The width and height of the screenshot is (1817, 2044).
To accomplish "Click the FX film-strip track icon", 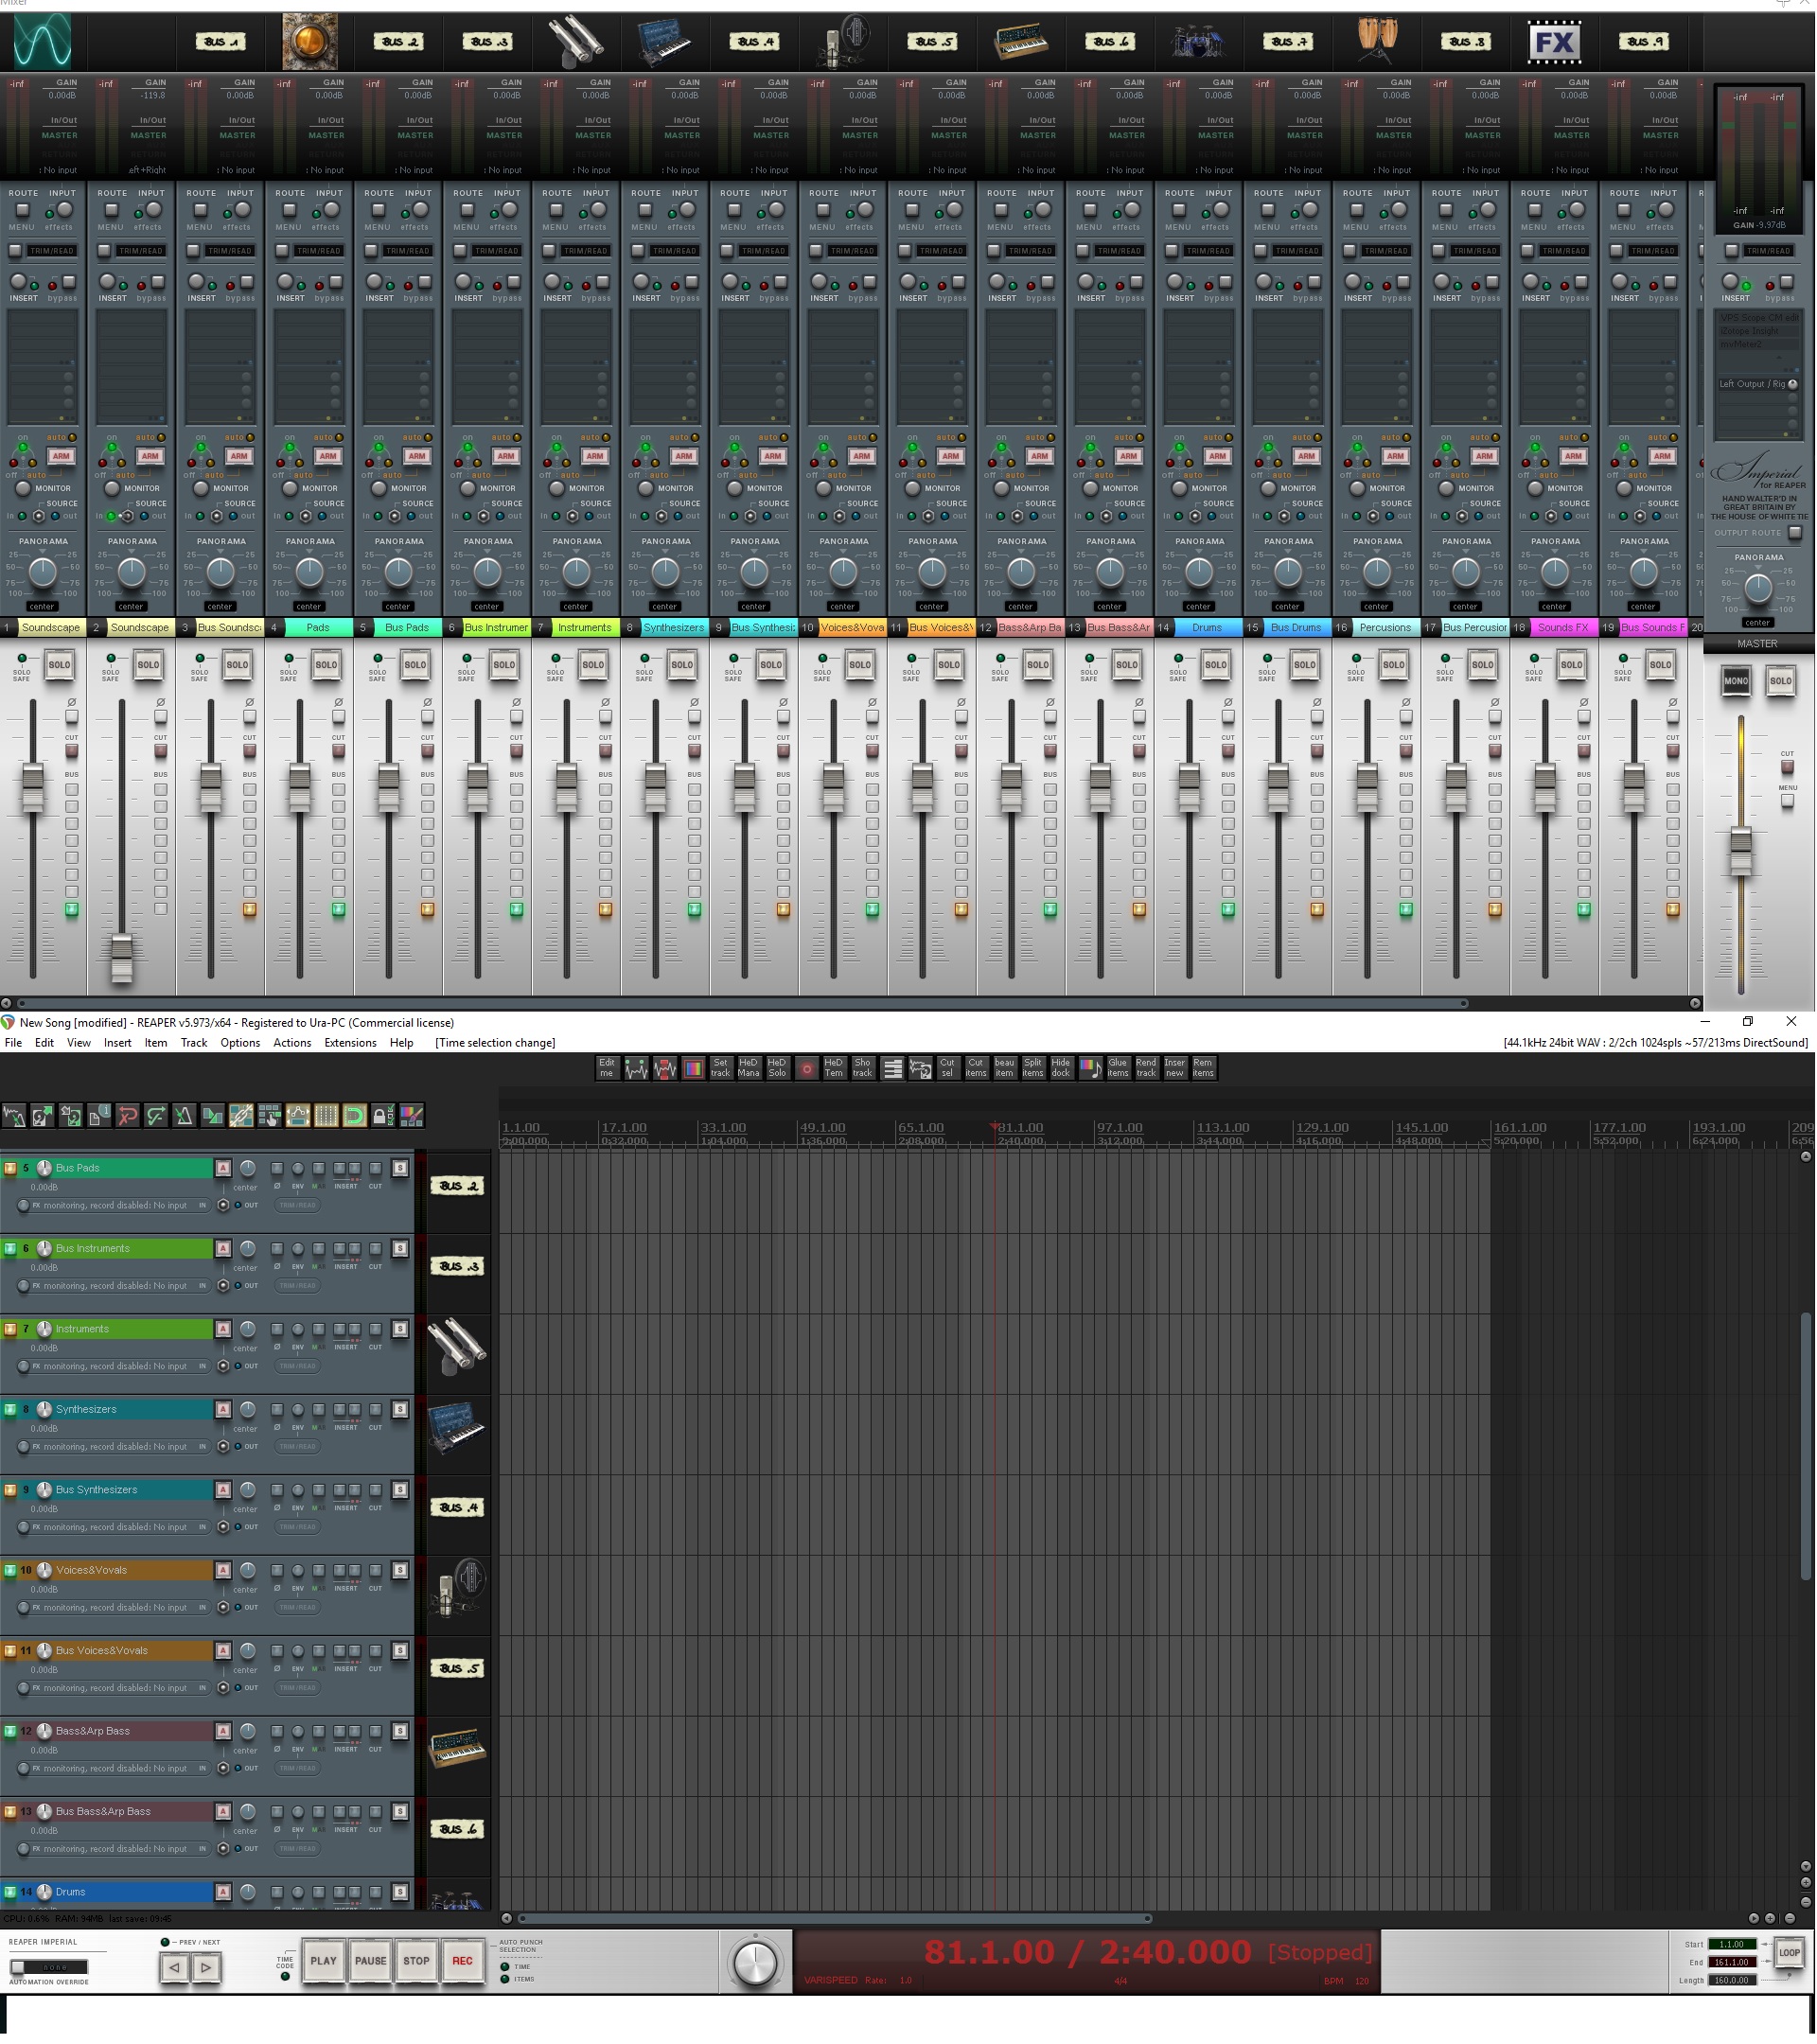I will click(x=1554, y=42).
